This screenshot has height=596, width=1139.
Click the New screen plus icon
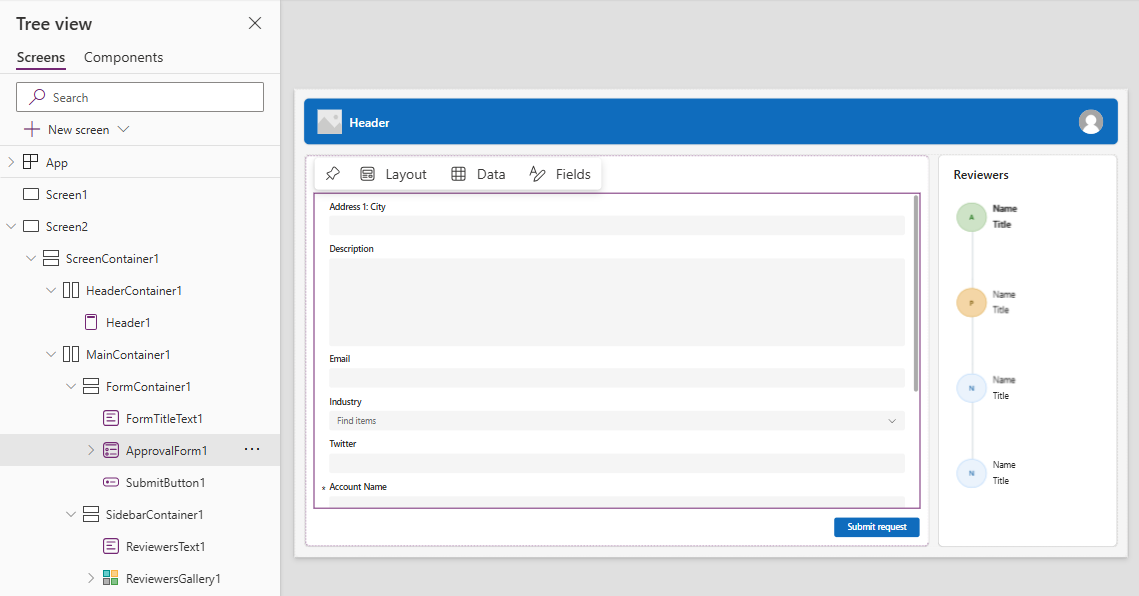point(31,129)
